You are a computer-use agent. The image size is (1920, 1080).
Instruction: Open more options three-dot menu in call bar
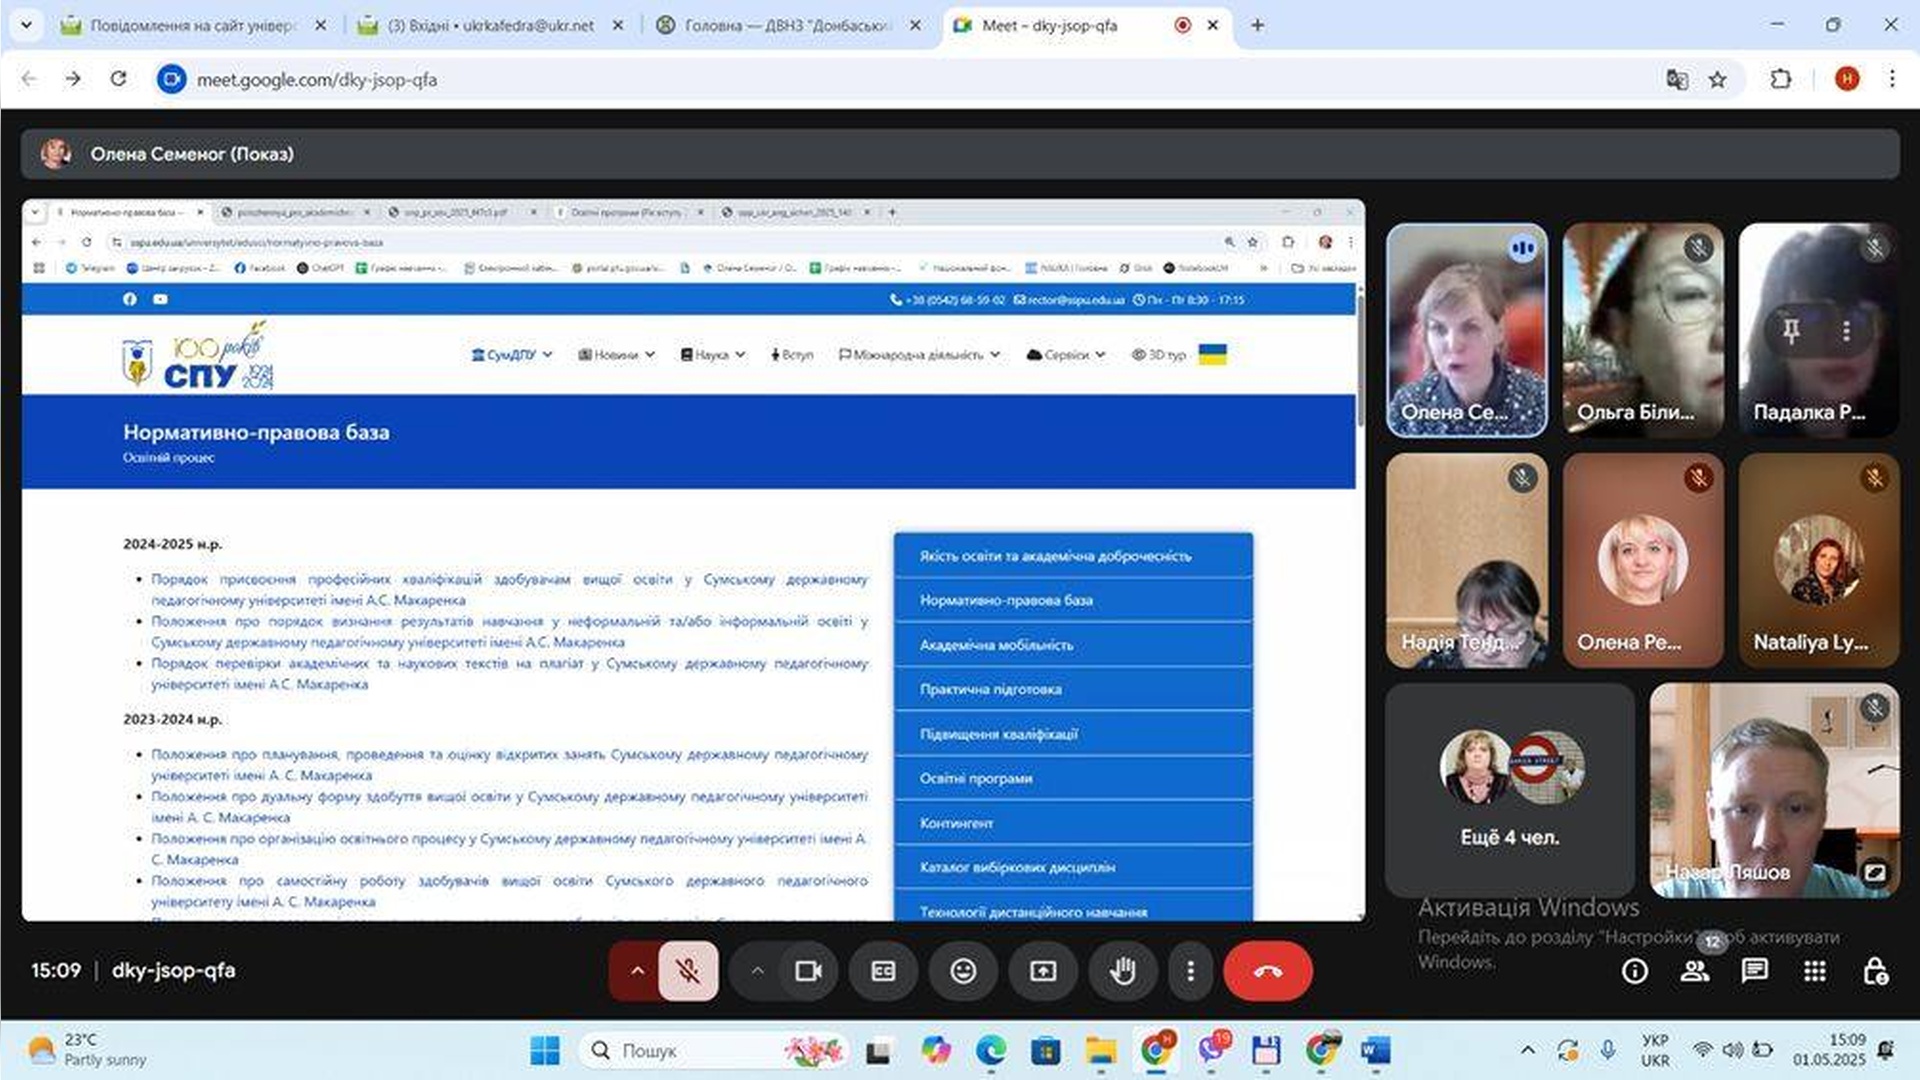(x=1190, y=971)
